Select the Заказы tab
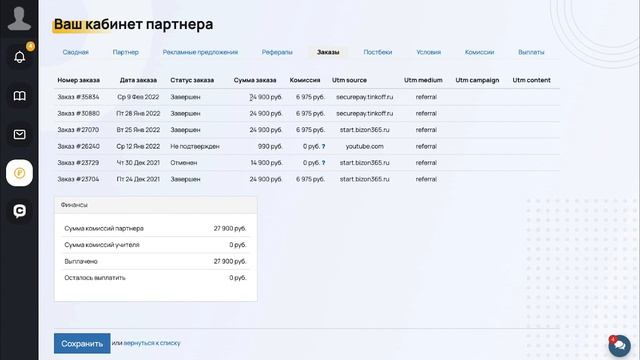 pos(328,52)
